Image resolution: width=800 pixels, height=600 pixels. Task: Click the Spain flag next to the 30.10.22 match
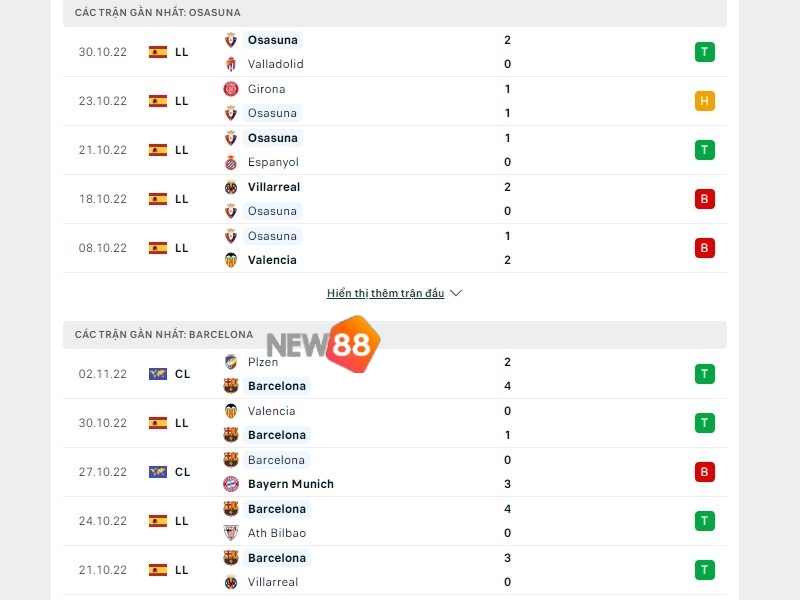pyautogui.click(x=158, y=52)
